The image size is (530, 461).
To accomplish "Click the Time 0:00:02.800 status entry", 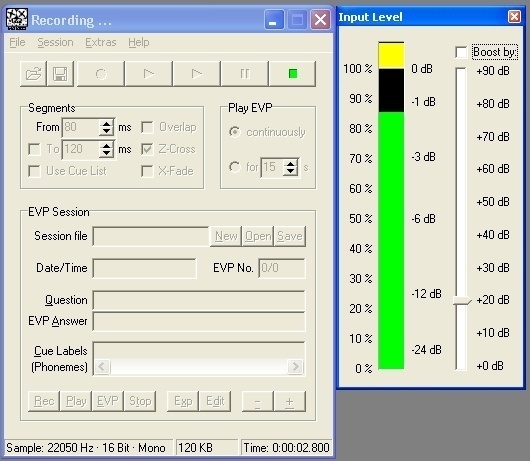I will click(x=286, y=448).
